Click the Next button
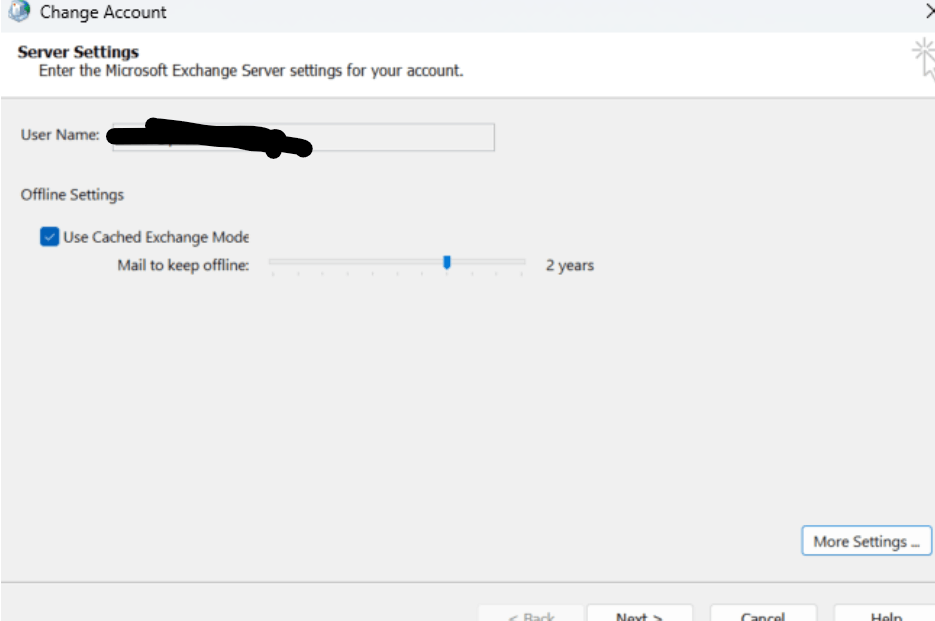935x621 pixels. click(639, 614)
